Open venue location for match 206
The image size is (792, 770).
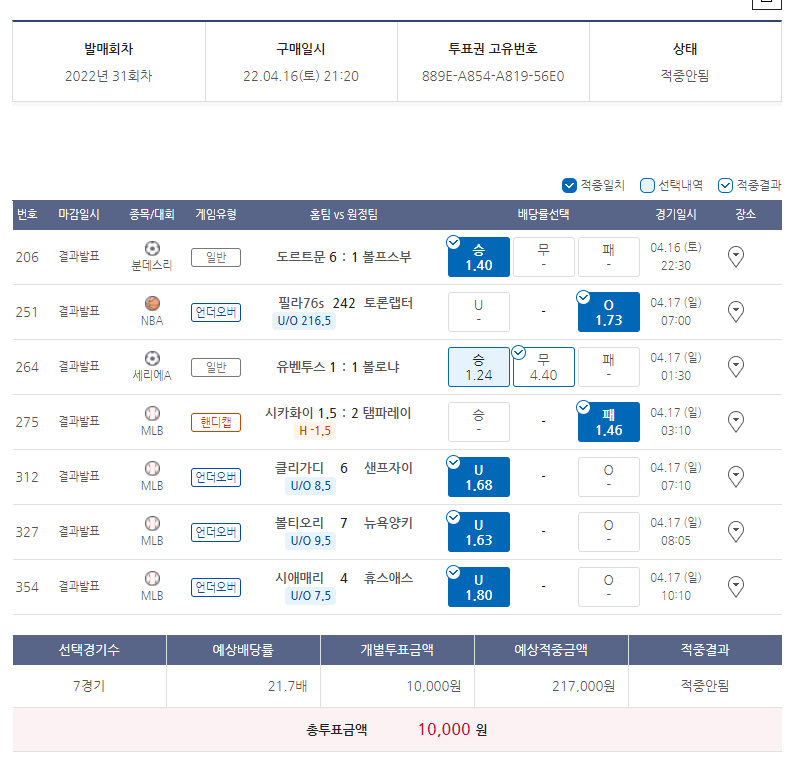coord(735,257)
